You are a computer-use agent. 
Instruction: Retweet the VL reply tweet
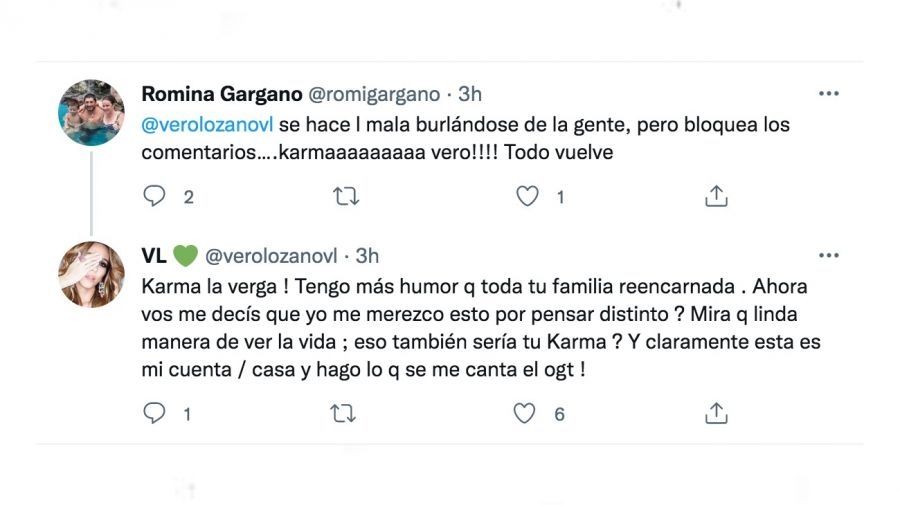tap(343, 413)
